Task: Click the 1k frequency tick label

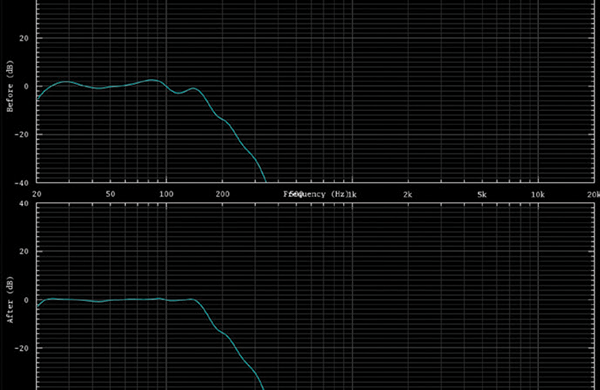Action: [x=352, y=194]
